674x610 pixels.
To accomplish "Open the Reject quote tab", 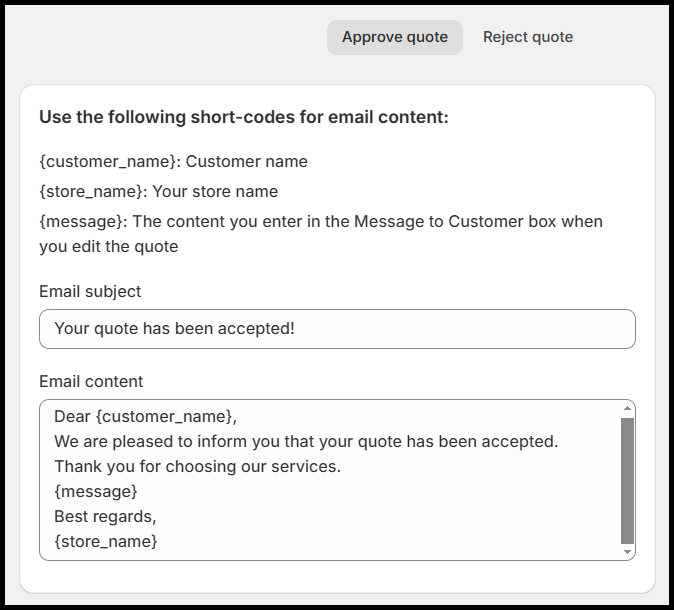I will pos(527,37).
